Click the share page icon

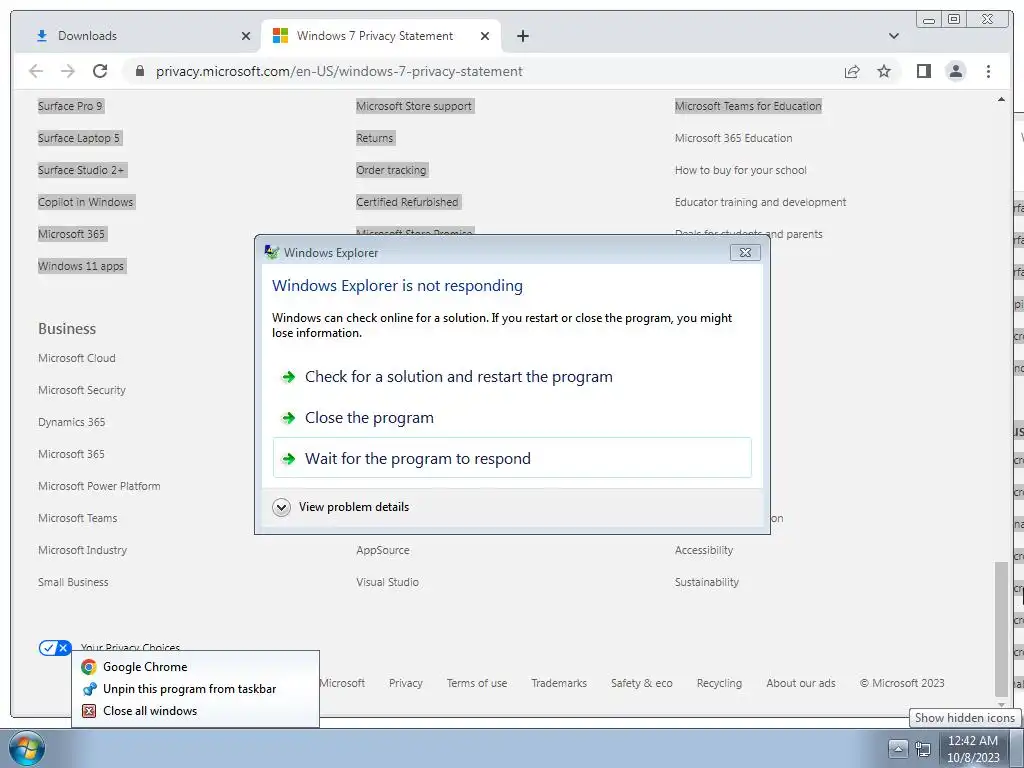[x=852, y=71]
